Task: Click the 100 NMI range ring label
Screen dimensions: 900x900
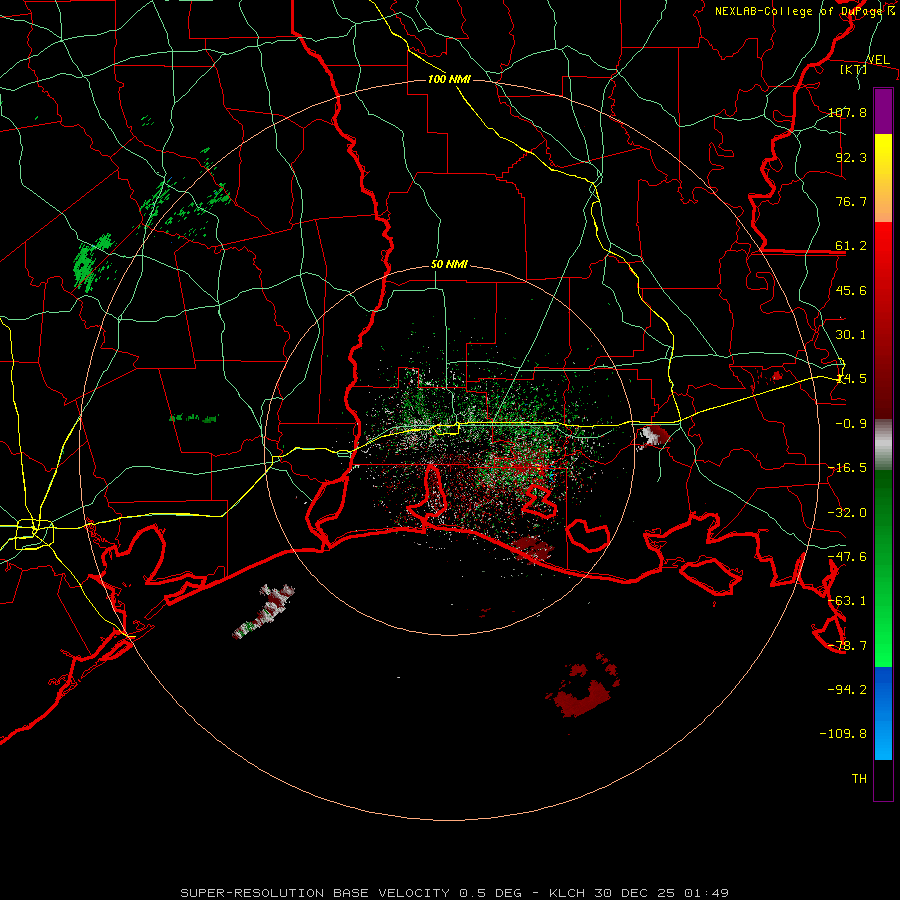Action: tap(449, 79)
